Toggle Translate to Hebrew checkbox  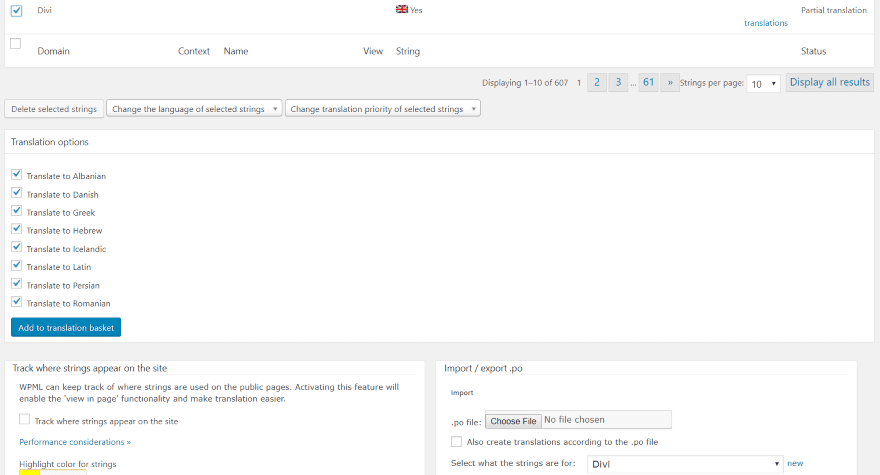pos(16,230)
